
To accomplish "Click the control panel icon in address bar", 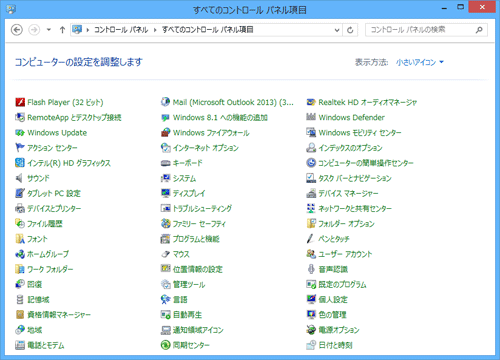I will (x=77, y=30).
